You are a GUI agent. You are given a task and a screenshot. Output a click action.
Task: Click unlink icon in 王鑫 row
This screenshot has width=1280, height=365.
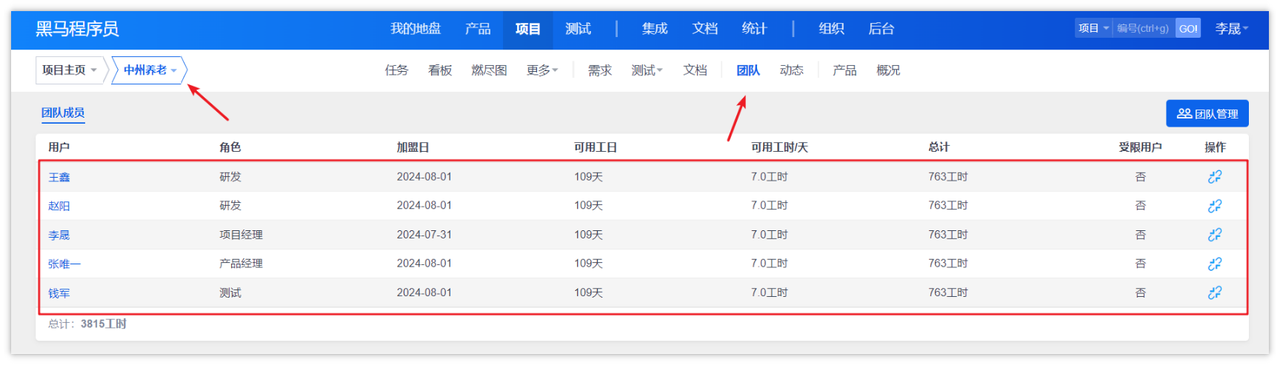[x=1215, y=177]
